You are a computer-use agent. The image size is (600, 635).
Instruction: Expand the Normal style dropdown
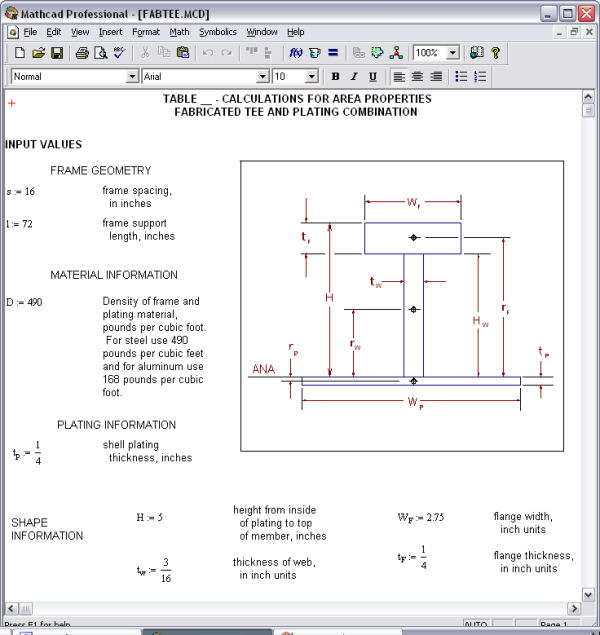point(132,77)
